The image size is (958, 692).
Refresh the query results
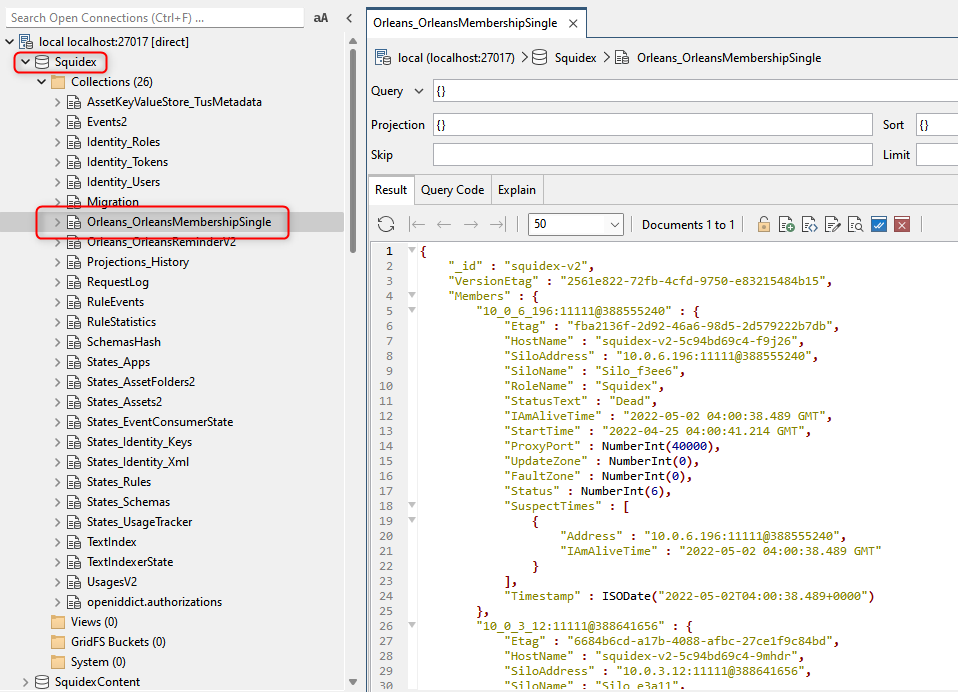click(386, 224)
